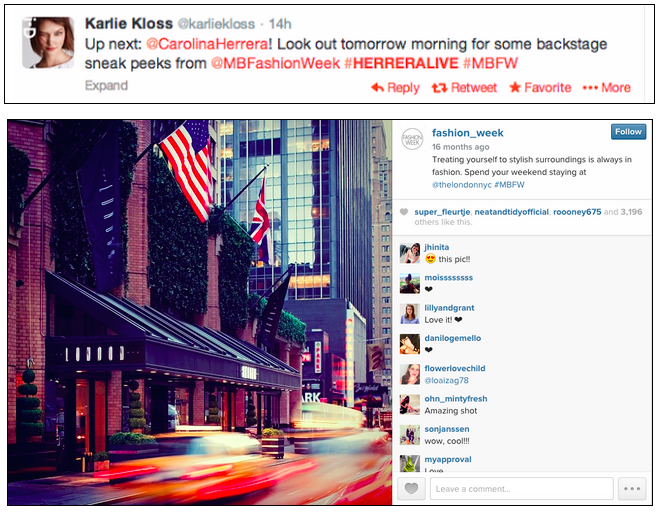660x512 pixels.
Task: Reply to Karlie Kloss's tweet
Action: pos(395,88)
